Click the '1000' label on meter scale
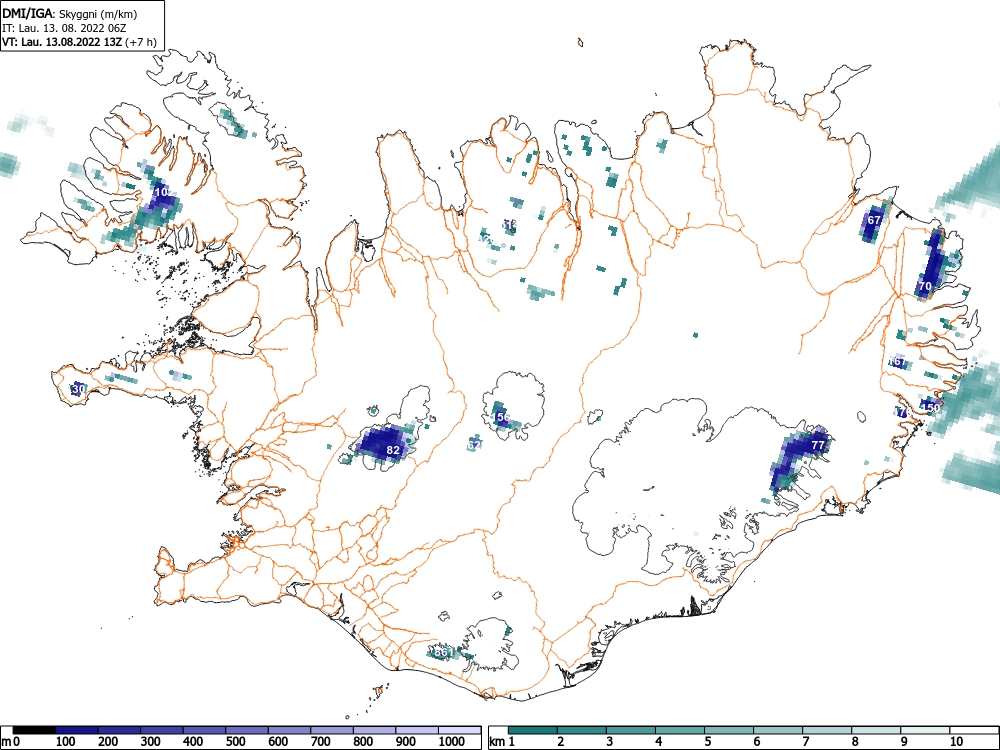The height and width of the screenshot is (750, 1000). (452, 742)
